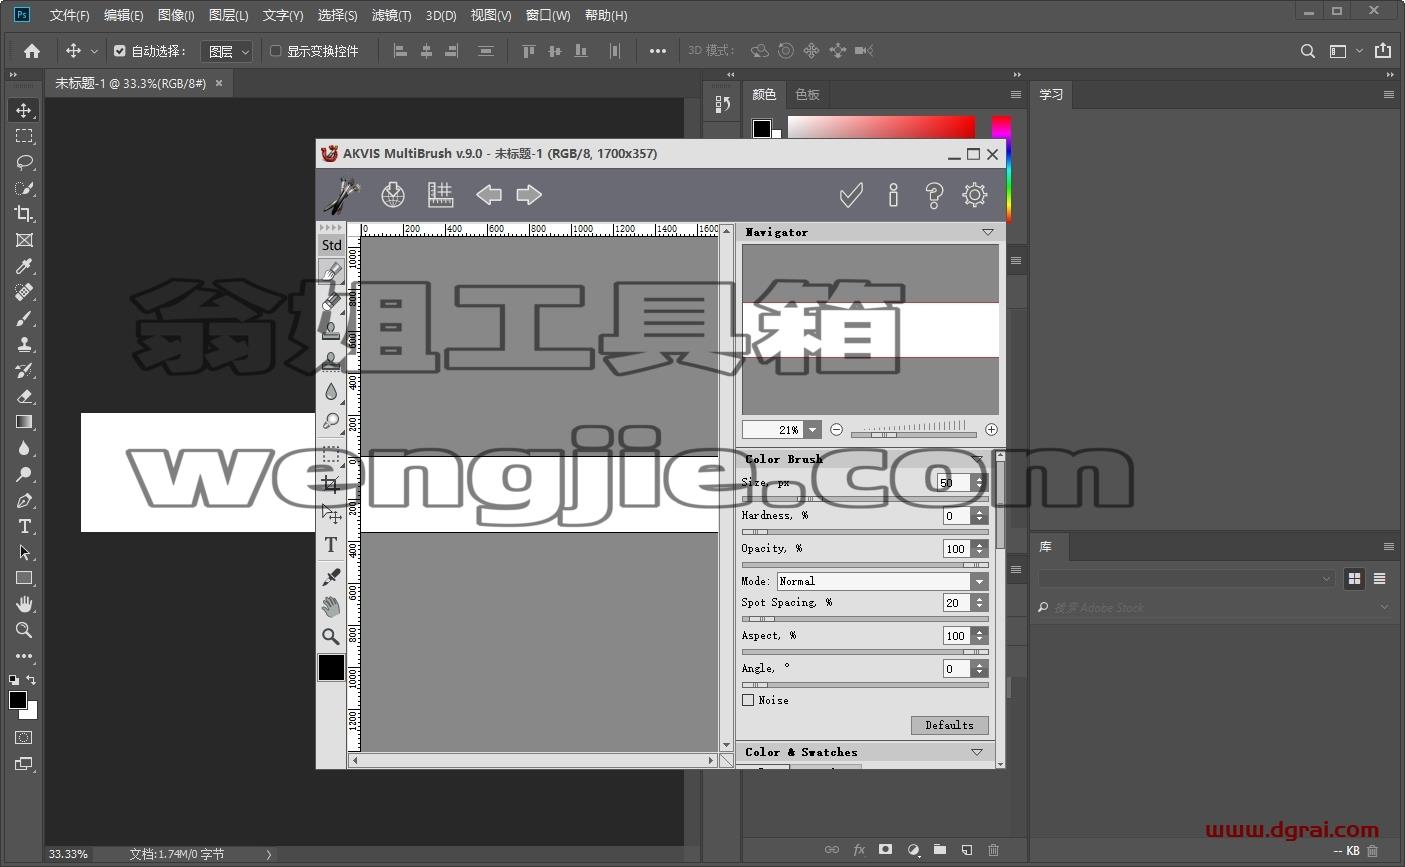Select AKVIS Blur drop tool
Viewport: 1405px width, 867px height.
331,391
